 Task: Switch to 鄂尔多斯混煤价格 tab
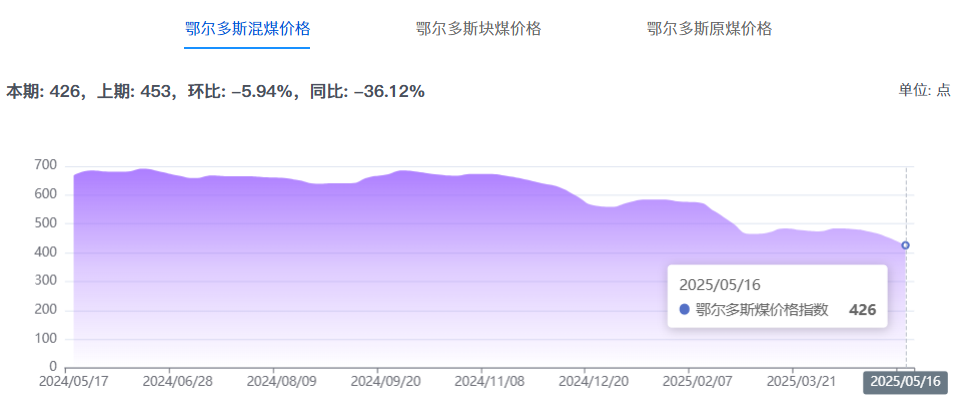coord(247,29)
